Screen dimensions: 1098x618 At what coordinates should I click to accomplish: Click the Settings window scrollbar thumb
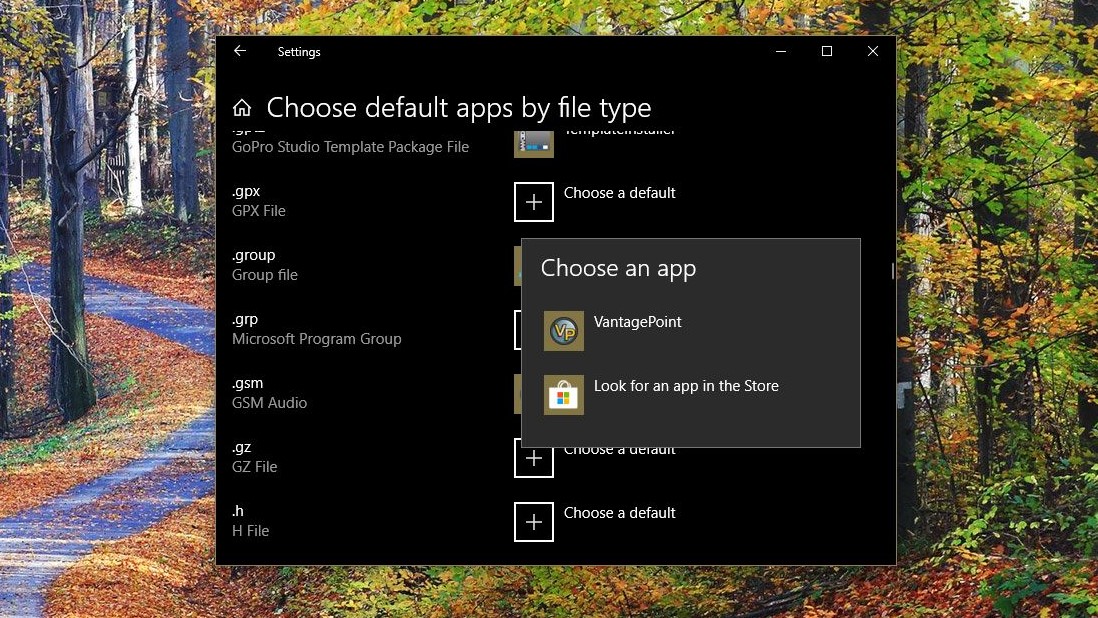click(x=893, y=271)
